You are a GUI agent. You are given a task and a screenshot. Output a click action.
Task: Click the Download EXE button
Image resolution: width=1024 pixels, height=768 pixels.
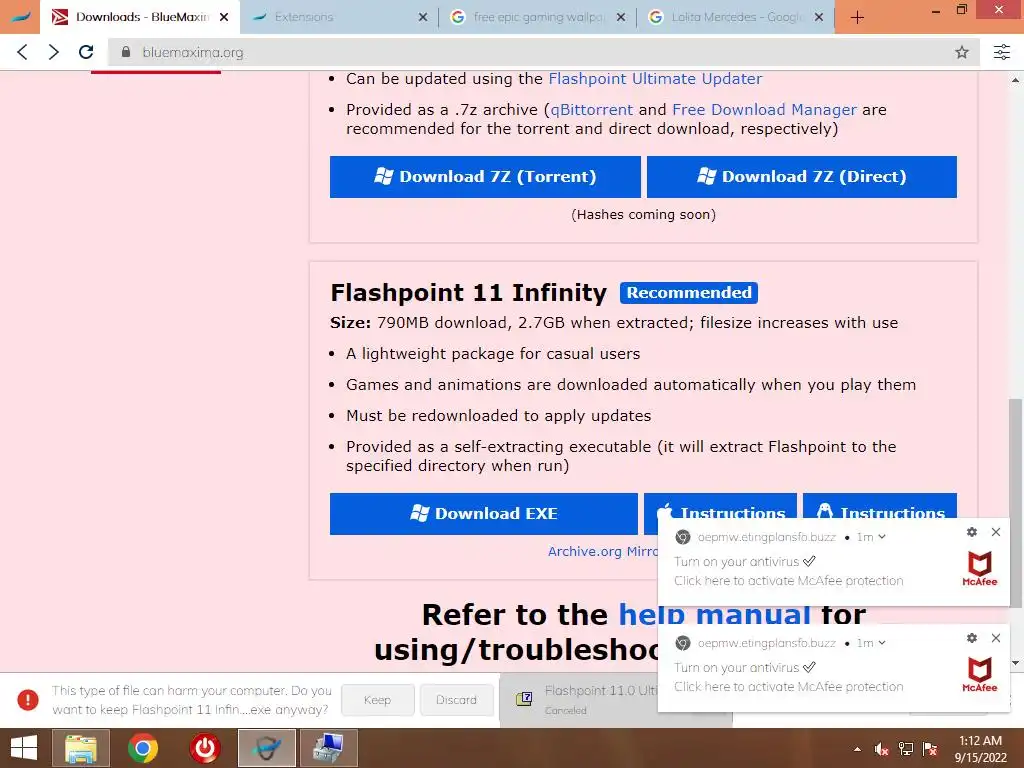click(x=484, y=513)
